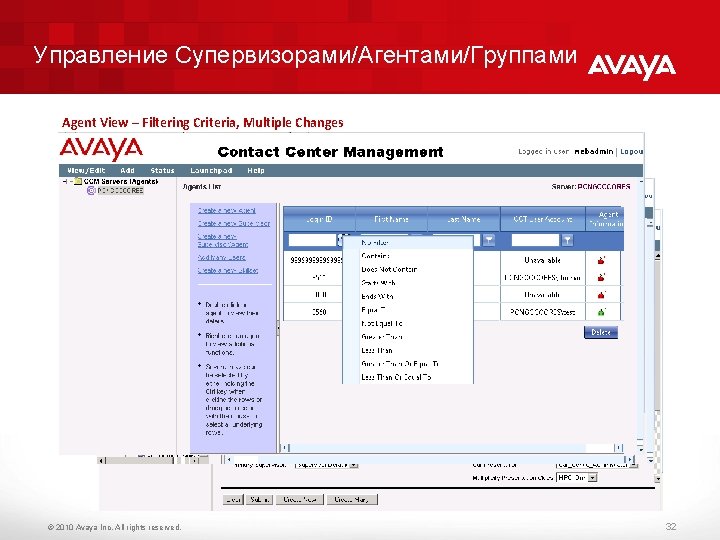Open the Add menu
This screenshot has width=720, height=540.
(127, 170)
